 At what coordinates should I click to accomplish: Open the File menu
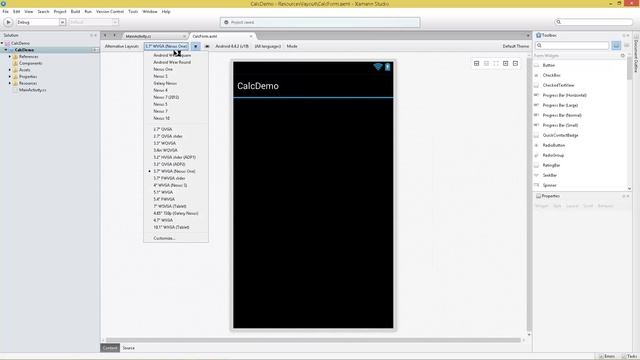tap(5, 12)
